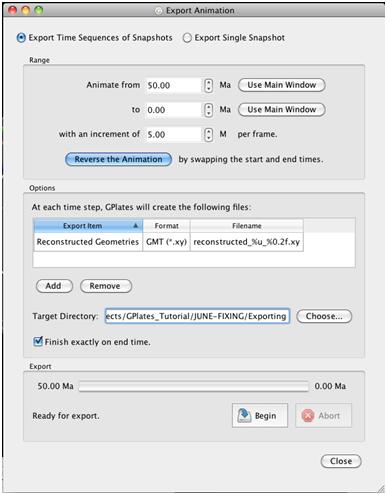Click the Target Directory path field
The width and height of the screenshot is (387, 495).
coord(197,316)
